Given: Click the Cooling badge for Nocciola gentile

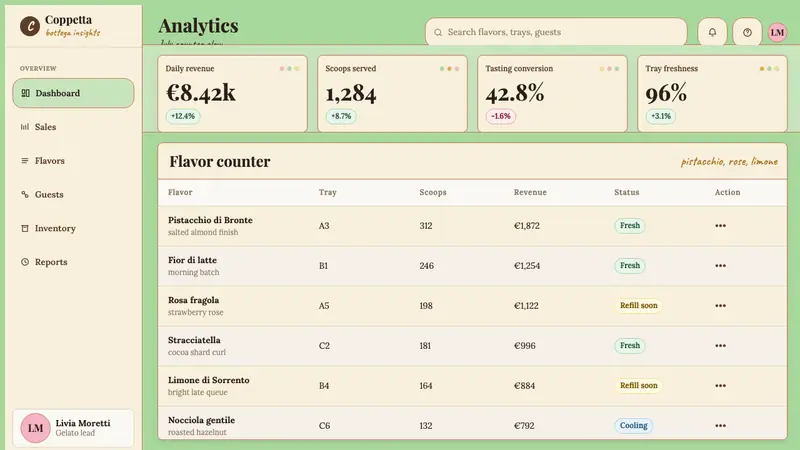Looking at the screenshot, I should (x=633, y=426).
